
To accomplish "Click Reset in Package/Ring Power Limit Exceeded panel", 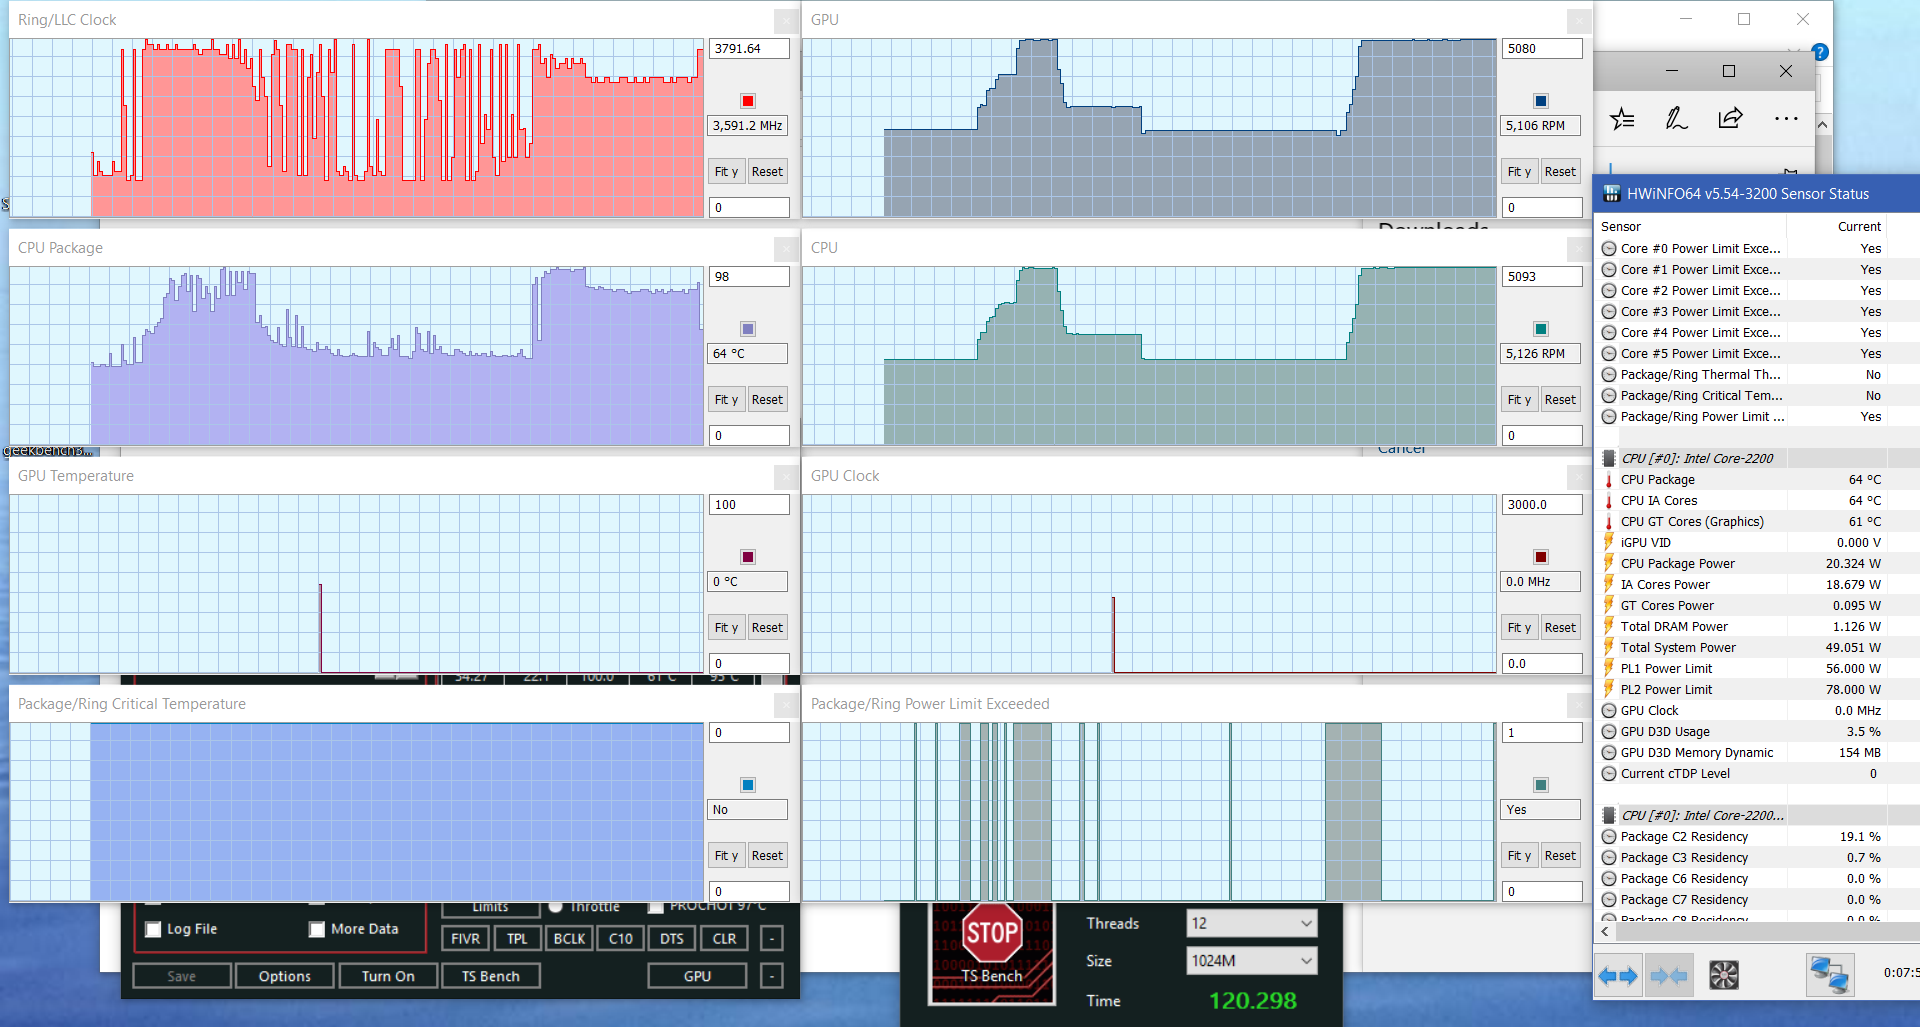I will pyautogui.click(x=1560, y=856).
